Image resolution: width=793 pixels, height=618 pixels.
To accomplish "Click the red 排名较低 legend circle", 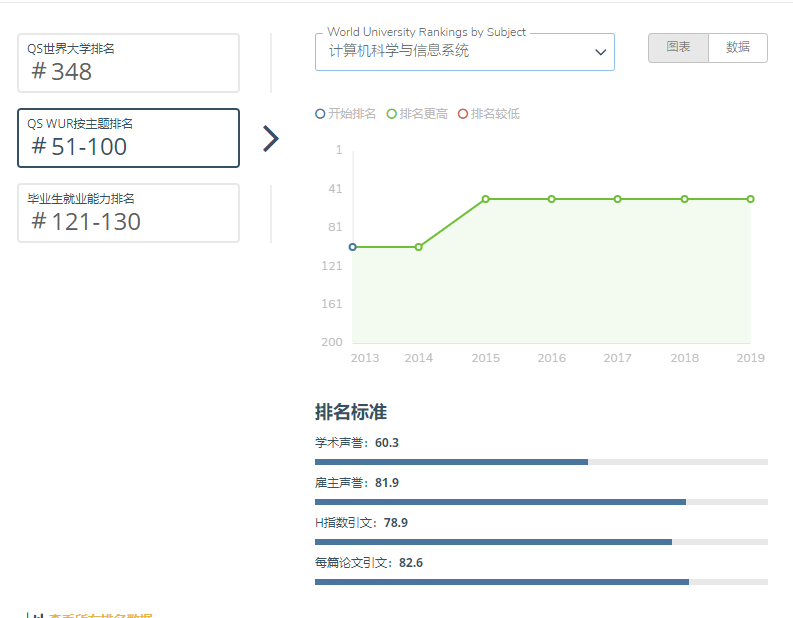I will tap(462, 114).
